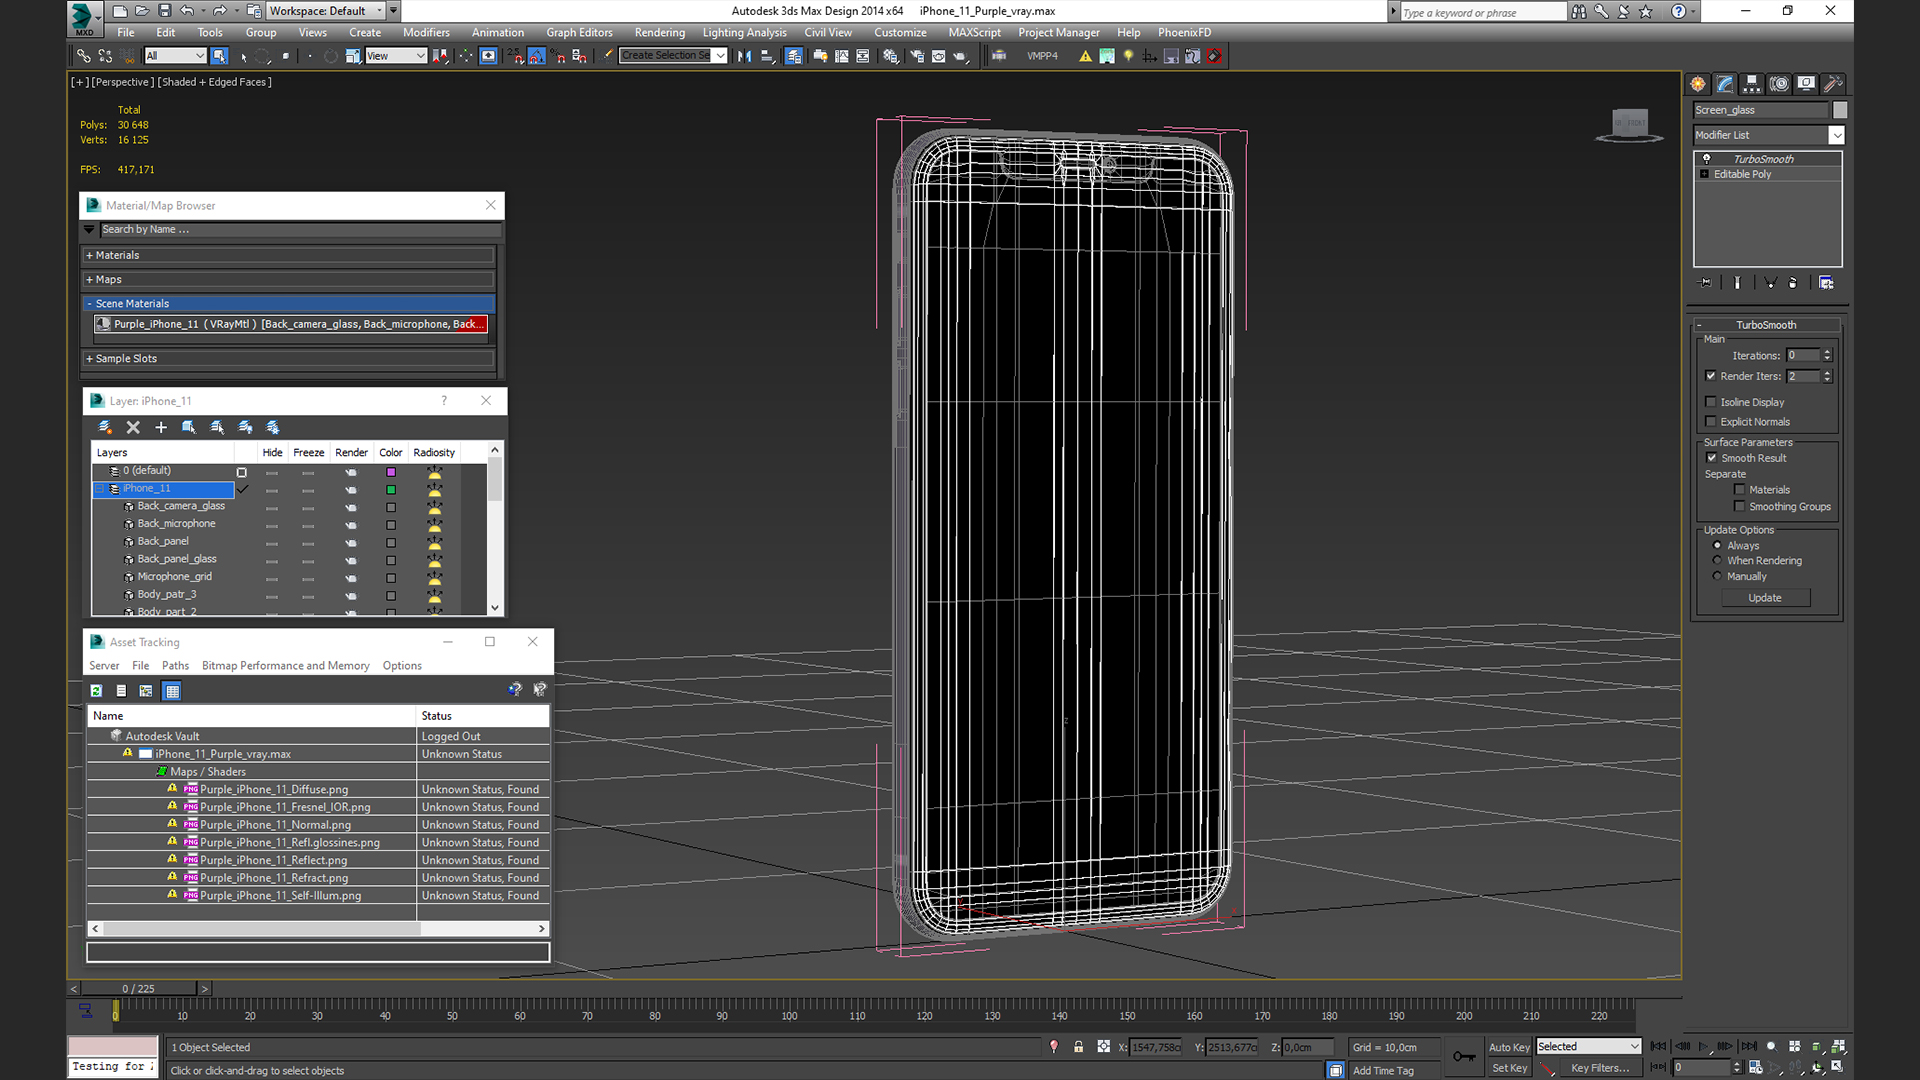Screen dimensions: 1920x1080
Task: Open the Display command panel tab
Action: [1806, 84]
